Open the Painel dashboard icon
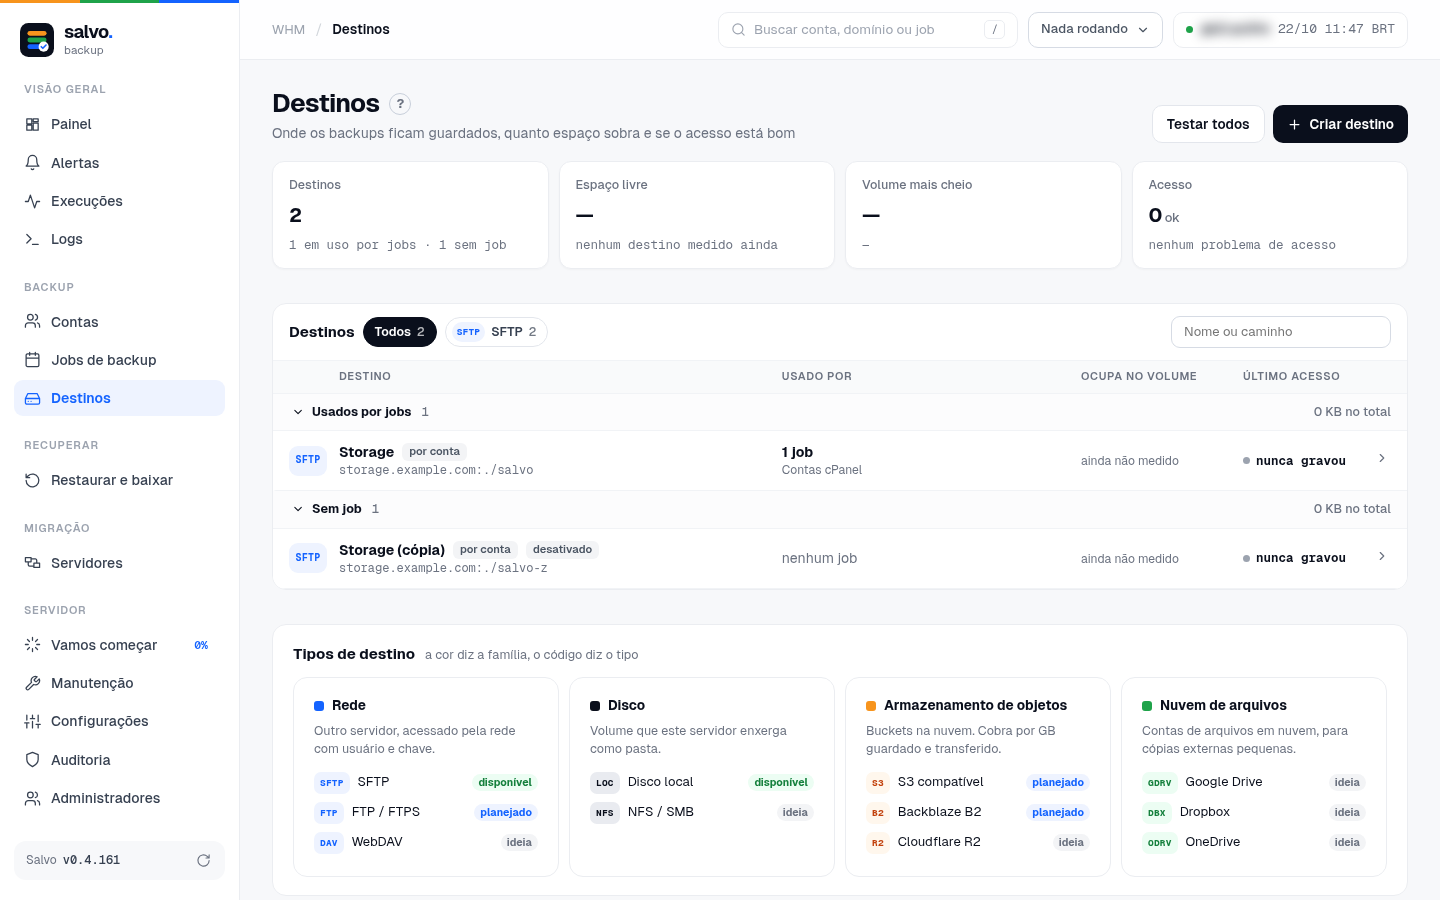Screen dimensions: 1440x900 [32, 124]
